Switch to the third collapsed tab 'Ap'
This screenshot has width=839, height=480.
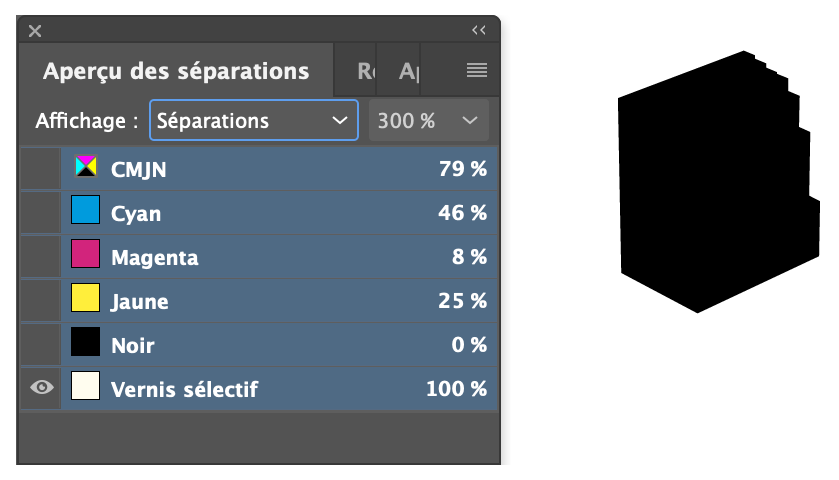coord(408,71)
